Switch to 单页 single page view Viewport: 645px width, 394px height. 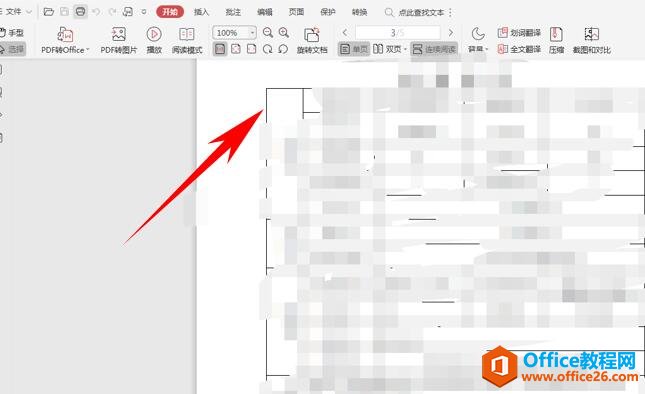354,49
